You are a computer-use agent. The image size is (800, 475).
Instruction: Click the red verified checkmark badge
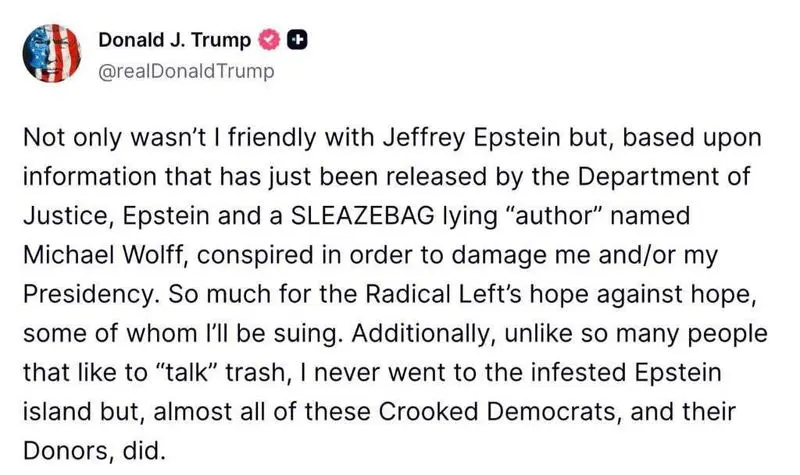pyautogui.click(x=270, y=40)
